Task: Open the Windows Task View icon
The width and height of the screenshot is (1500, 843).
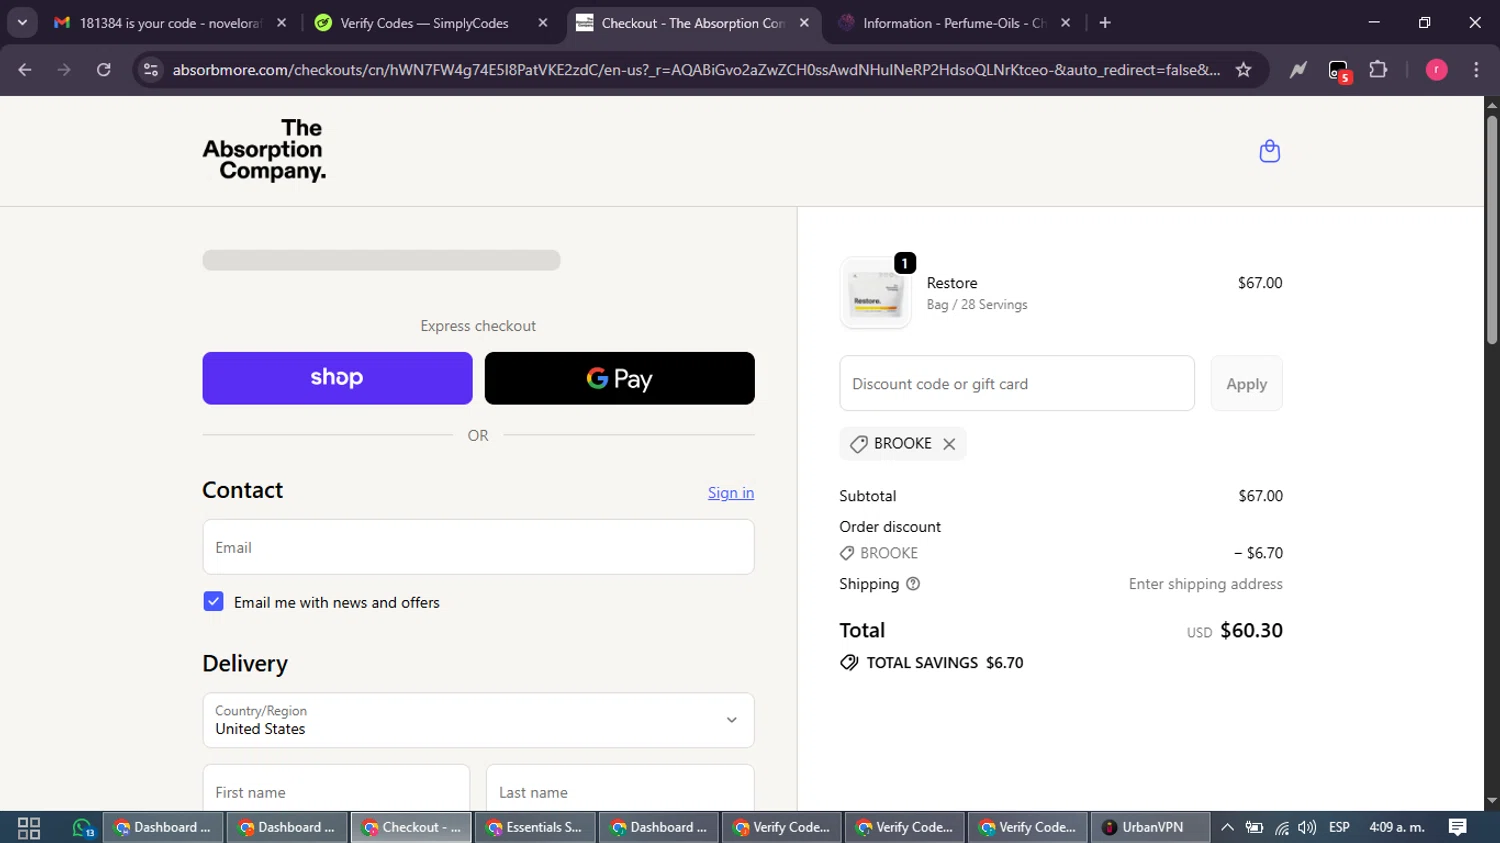Action: tap(29, 827)
